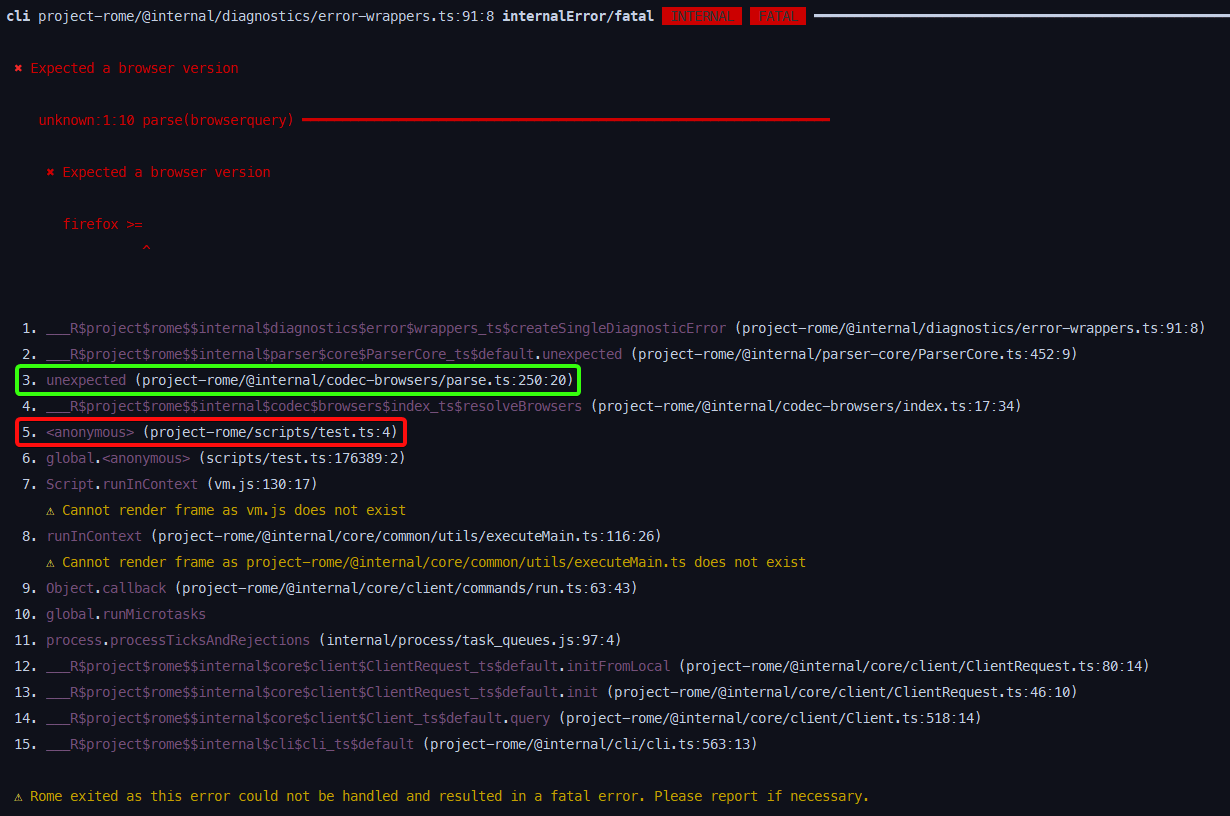The image size is (1230, 816).
Task: Click the "cli" label in the header
Action: (18, 16)
